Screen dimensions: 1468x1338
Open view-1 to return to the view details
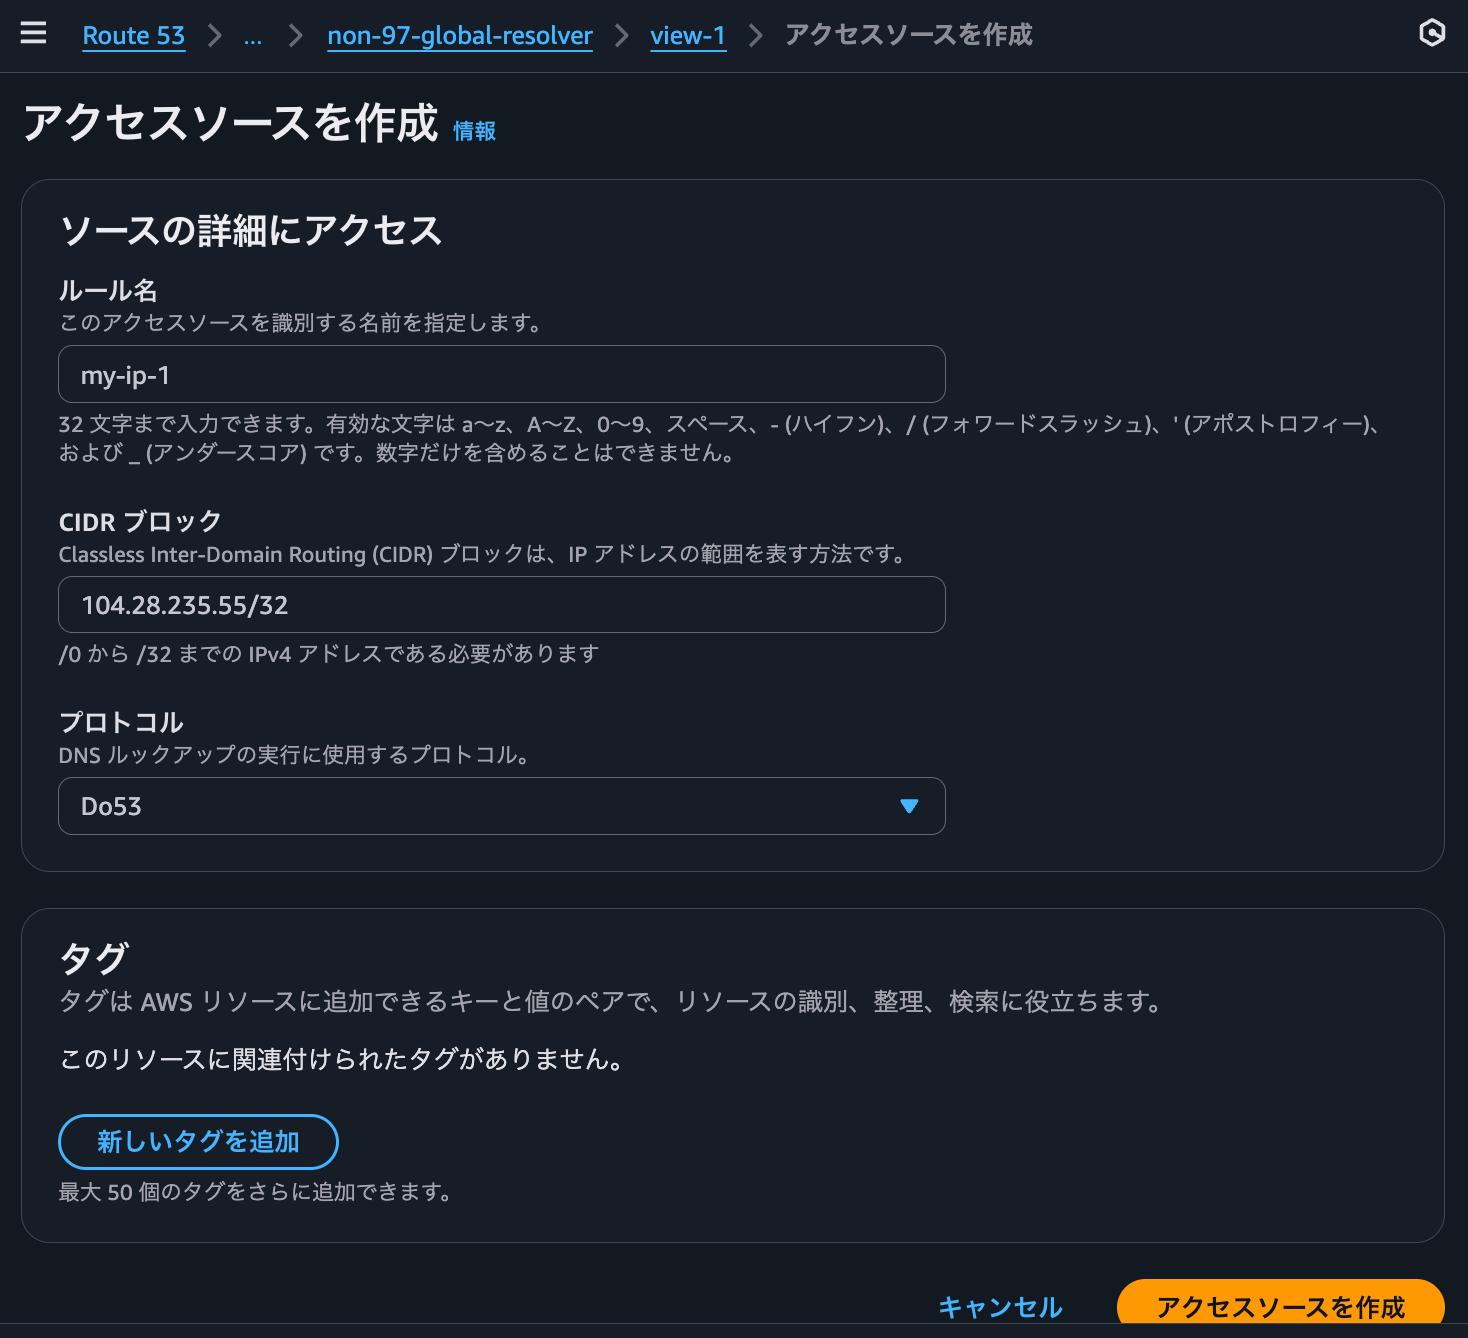point(688,36)
